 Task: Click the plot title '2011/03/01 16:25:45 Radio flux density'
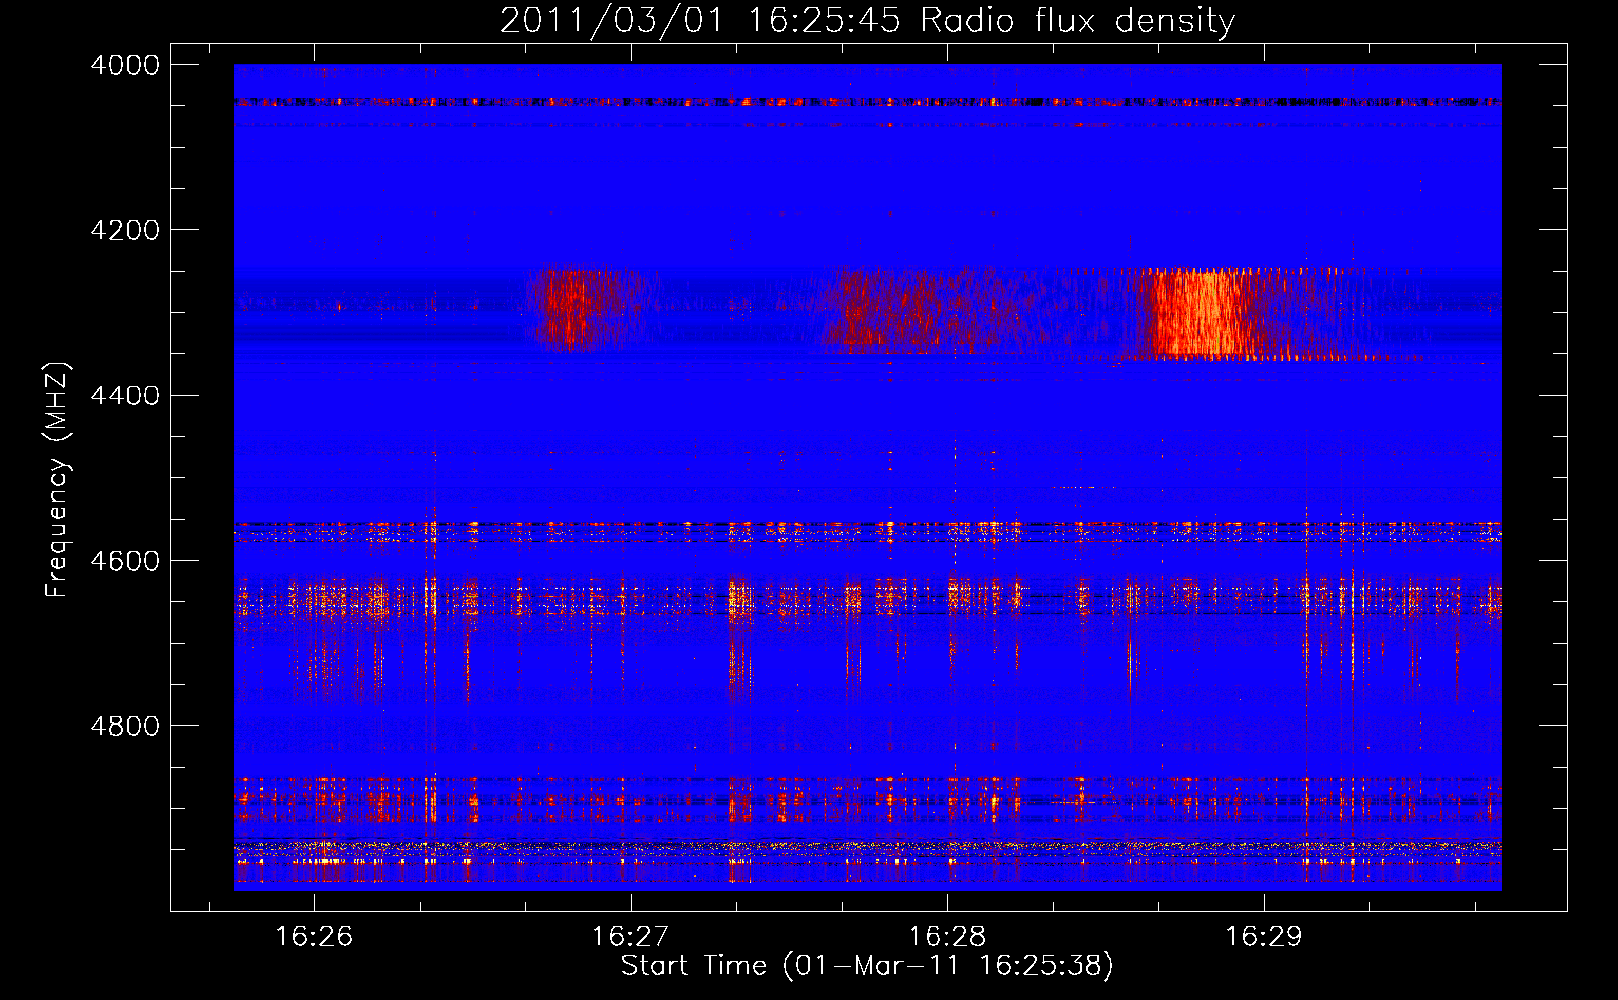(867, 21)
